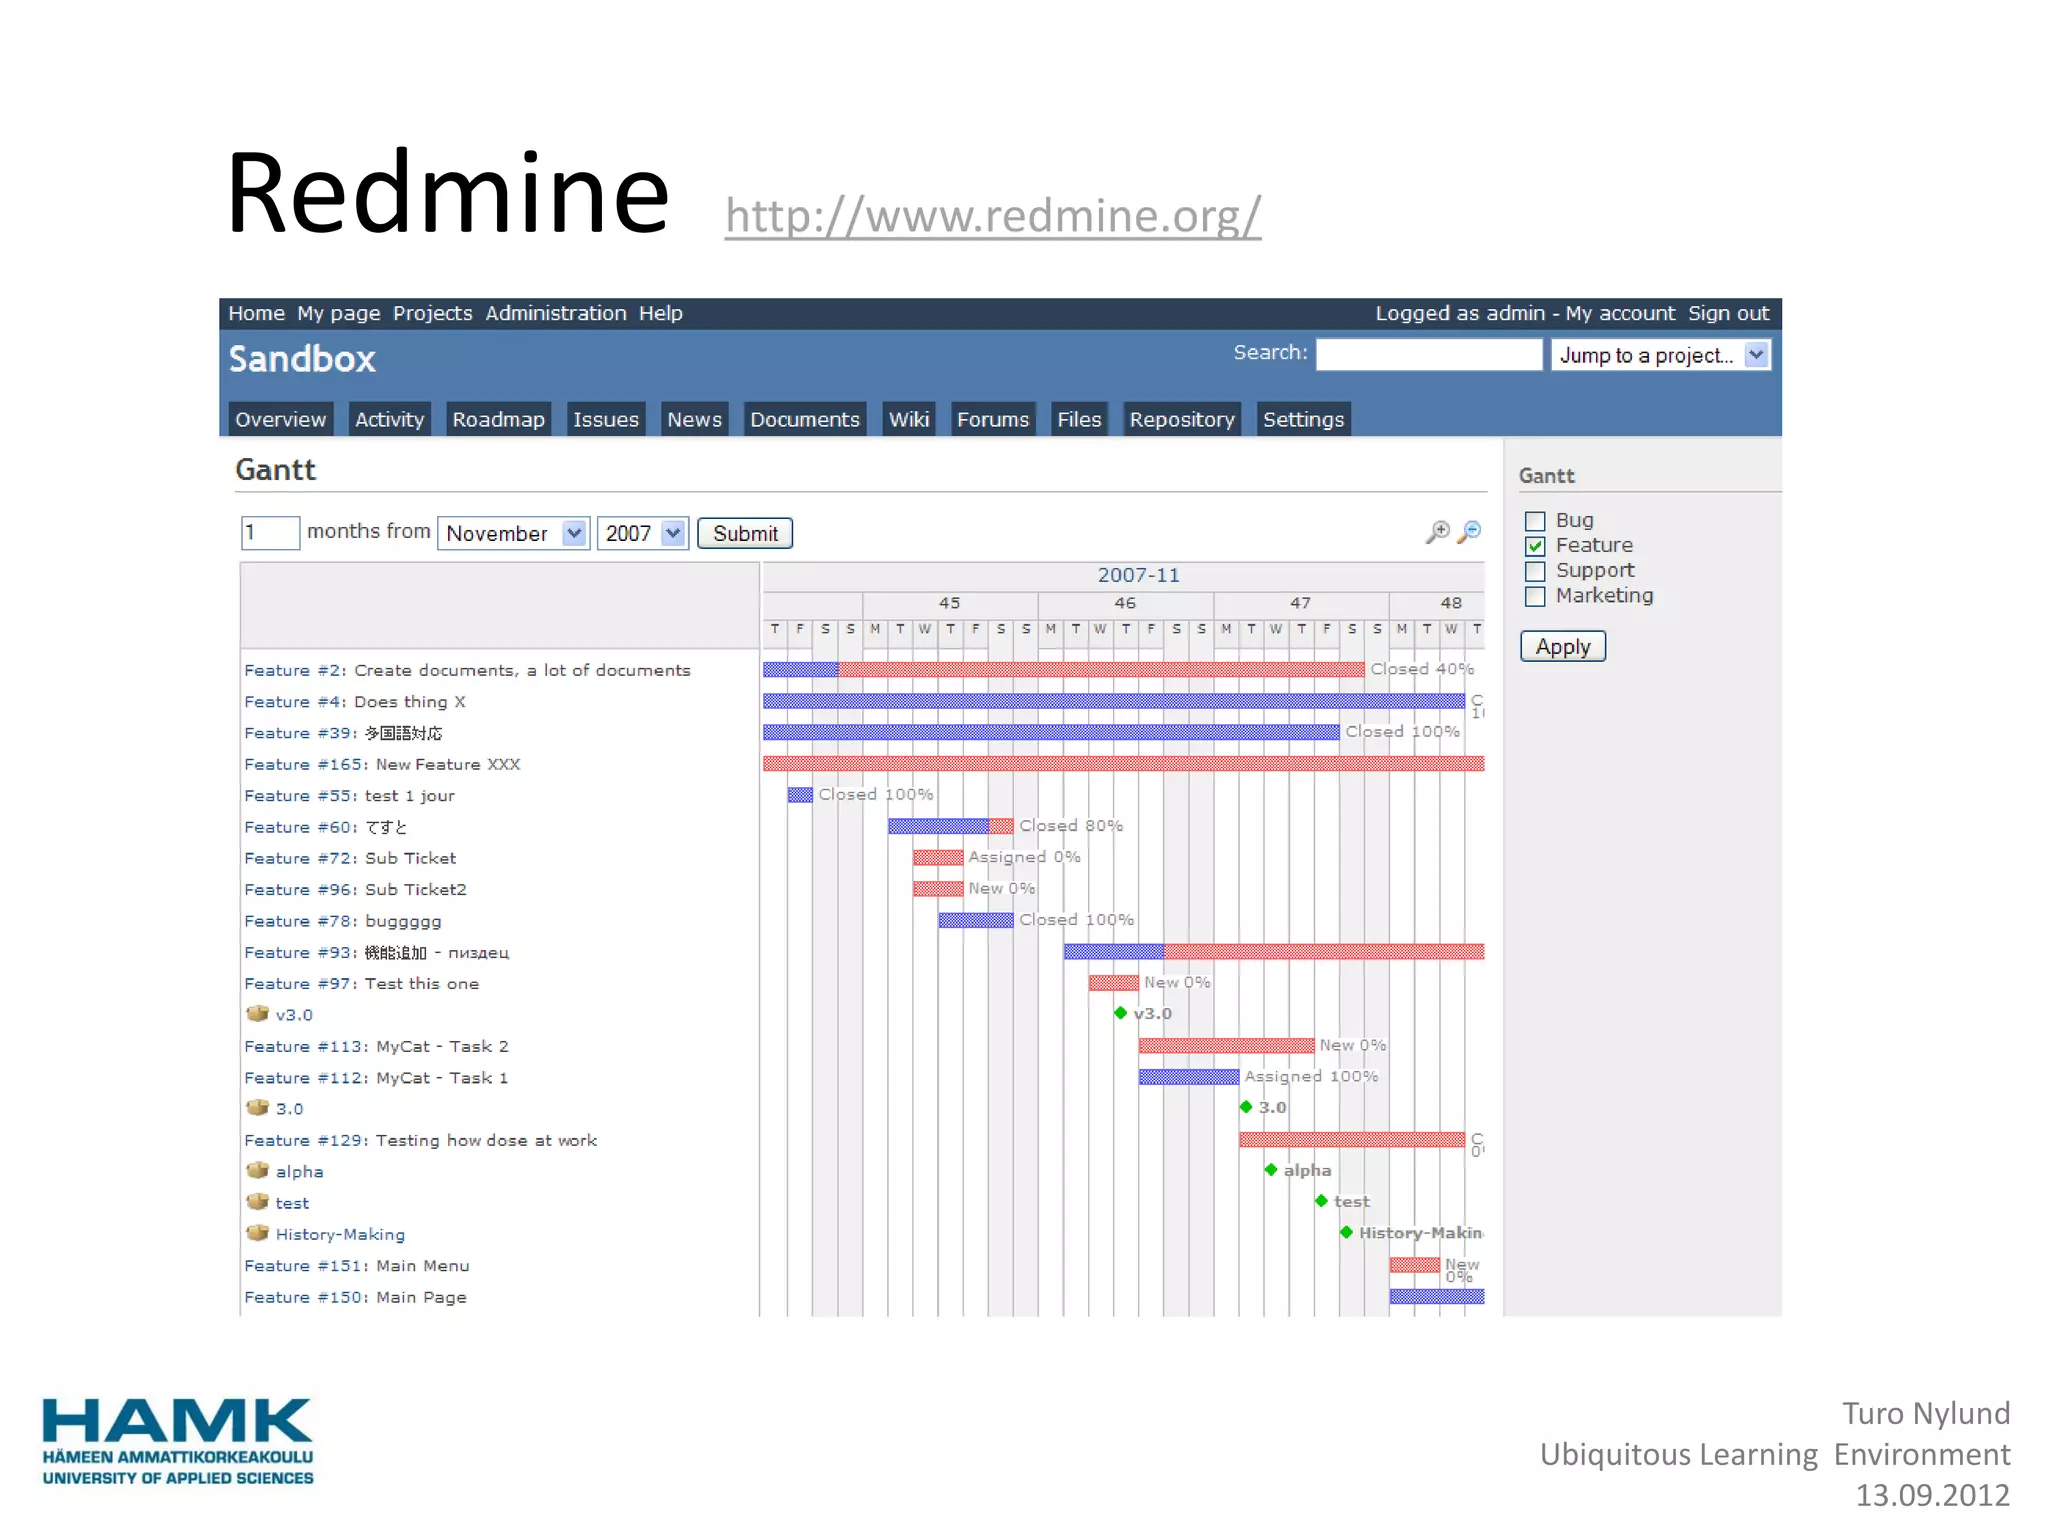This screenshot has width=2048, height=1536.
Task: Click the Feature #2 progress bar
Action: (1064, 669)
